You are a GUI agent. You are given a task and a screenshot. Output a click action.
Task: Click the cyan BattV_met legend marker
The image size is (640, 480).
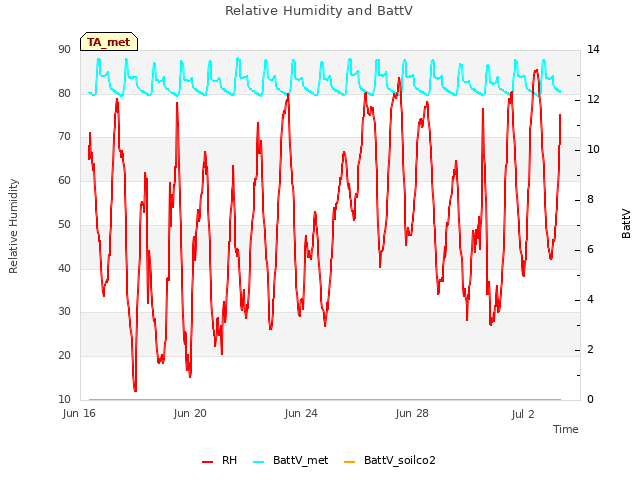pos(258,462)
